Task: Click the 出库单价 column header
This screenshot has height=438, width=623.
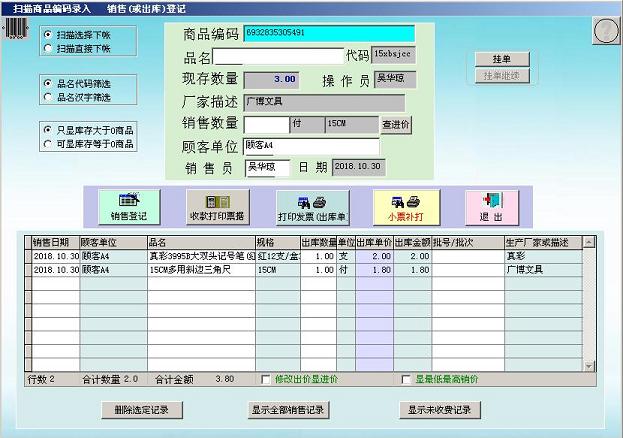Action: tap(374, 242)
